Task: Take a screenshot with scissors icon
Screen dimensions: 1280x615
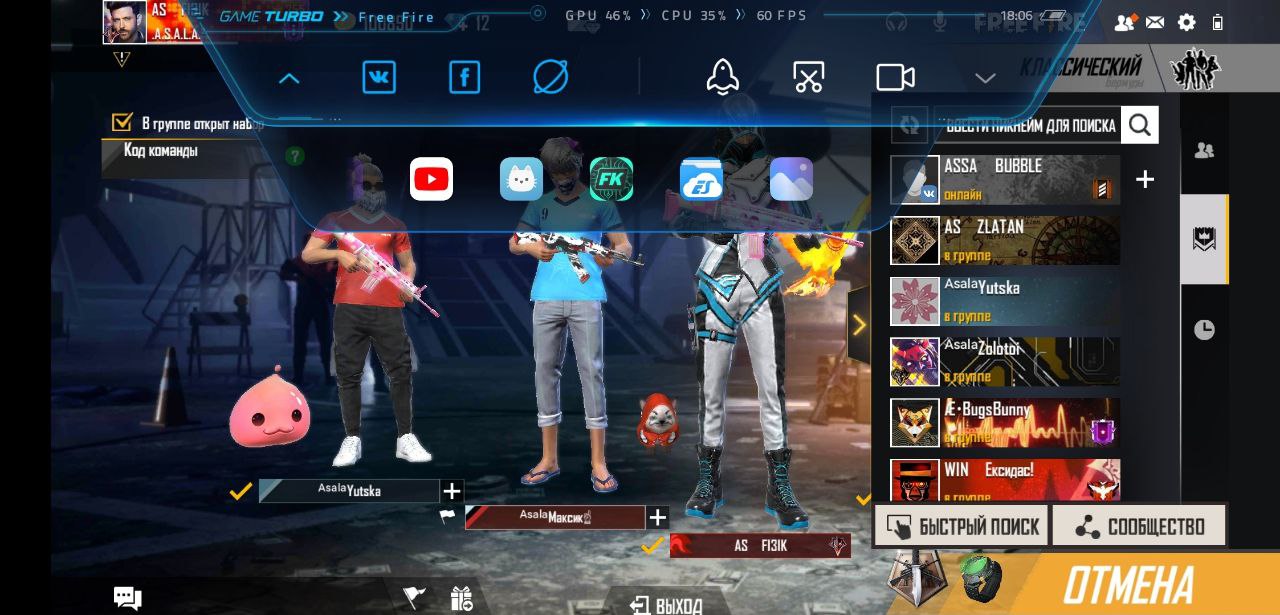Action: pyautogui.click(x=808, y=77)
